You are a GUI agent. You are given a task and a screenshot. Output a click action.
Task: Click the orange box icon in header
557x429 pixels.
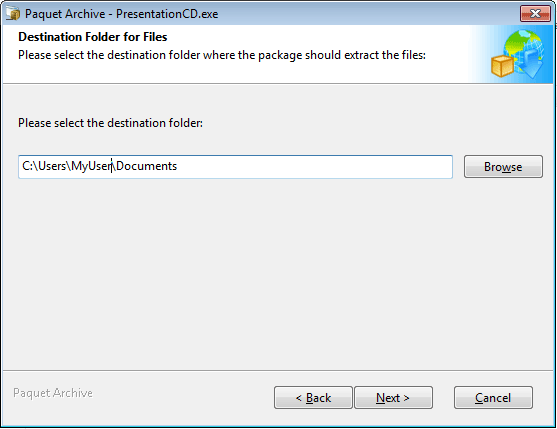pyautogui.click(x=502, y=66)
